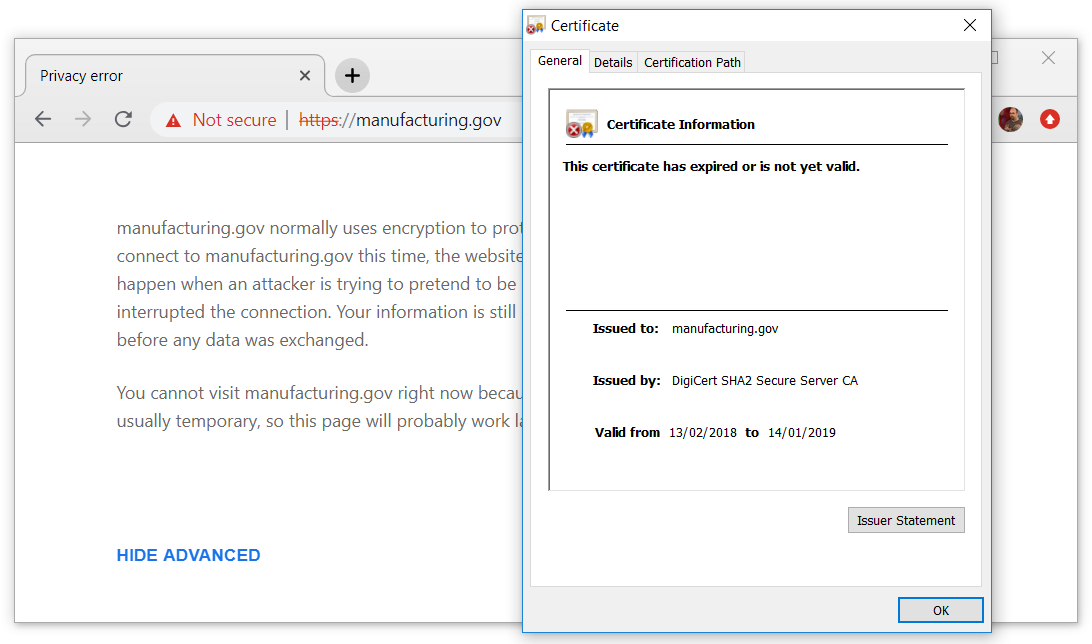This screenshot has height=644, width=1092.
Task: Open the Certification Path tab
Action: pos(692,63)
